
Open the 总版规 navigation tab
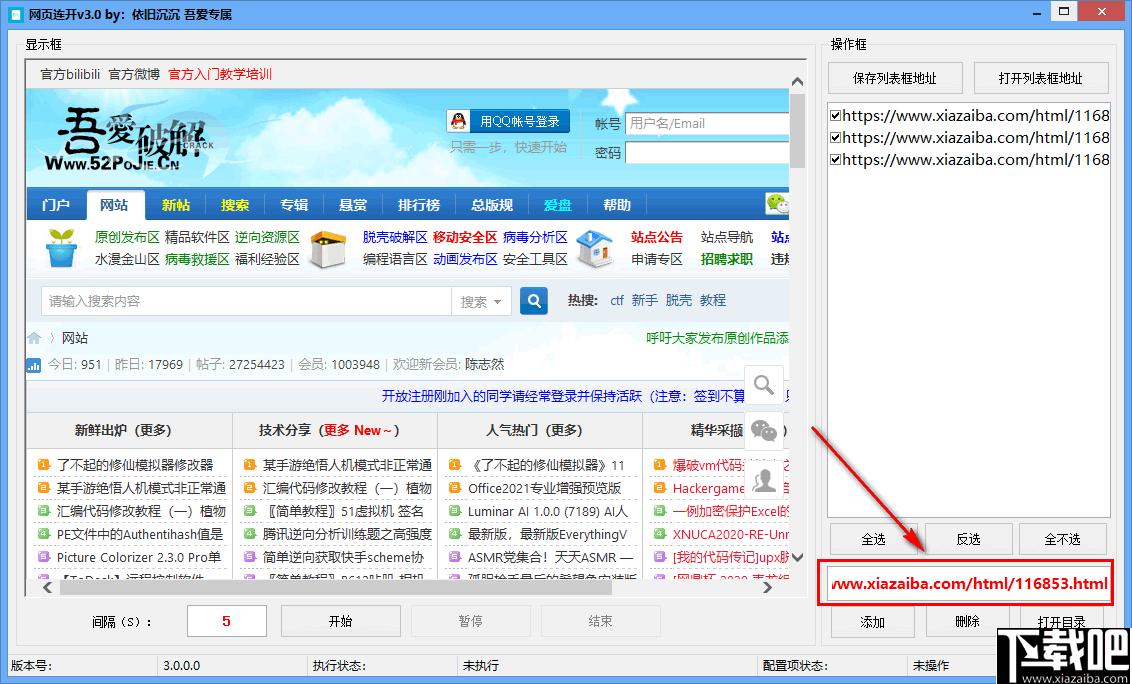tap(492, 205)
